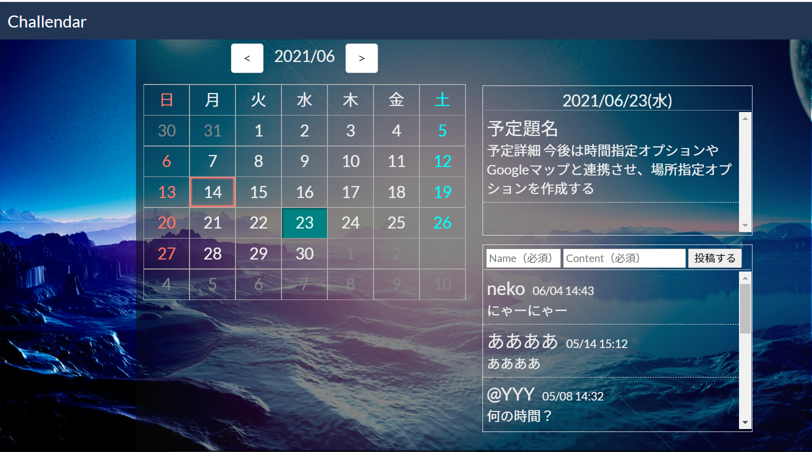The width and height of the screenshot is (812, 452).
Task: Select Saturday date 26
Action: [x=442, y=223]
